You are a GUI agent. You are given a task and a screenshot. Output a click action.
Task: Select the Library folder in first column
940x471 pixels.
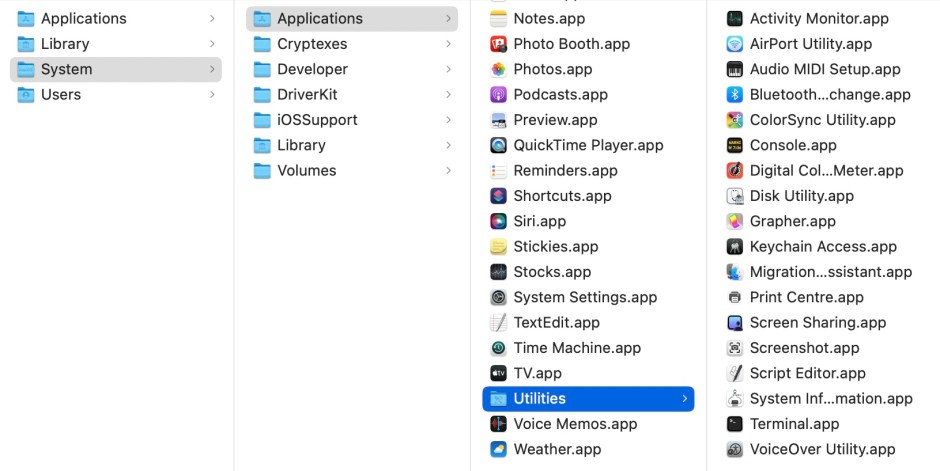point(65,44)
